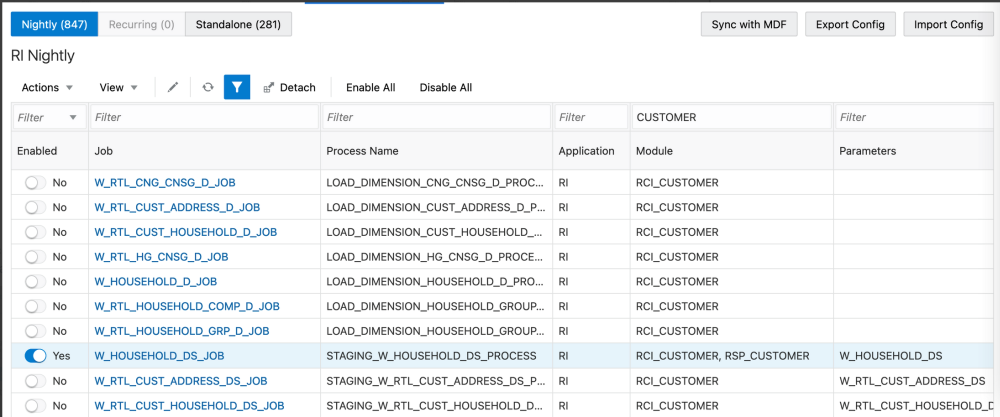
Task: Select the LOAD_DIMENSION_HG_CNSG_D_PROCE... cell
Action: (x=437, y=257)
